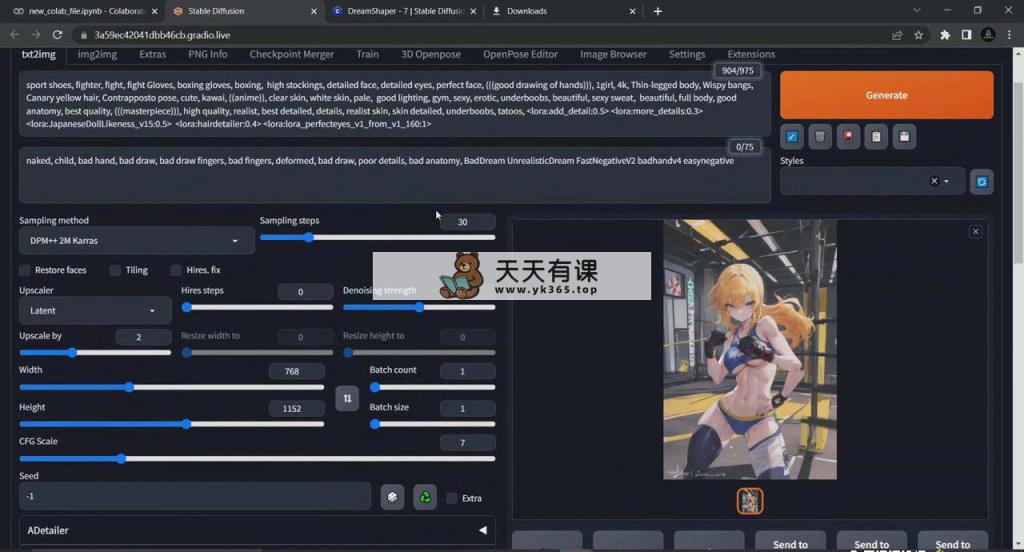The image size is (1024, 552).
Task: Select the generated image thumbnail below preview
Action: coord(750,501)
